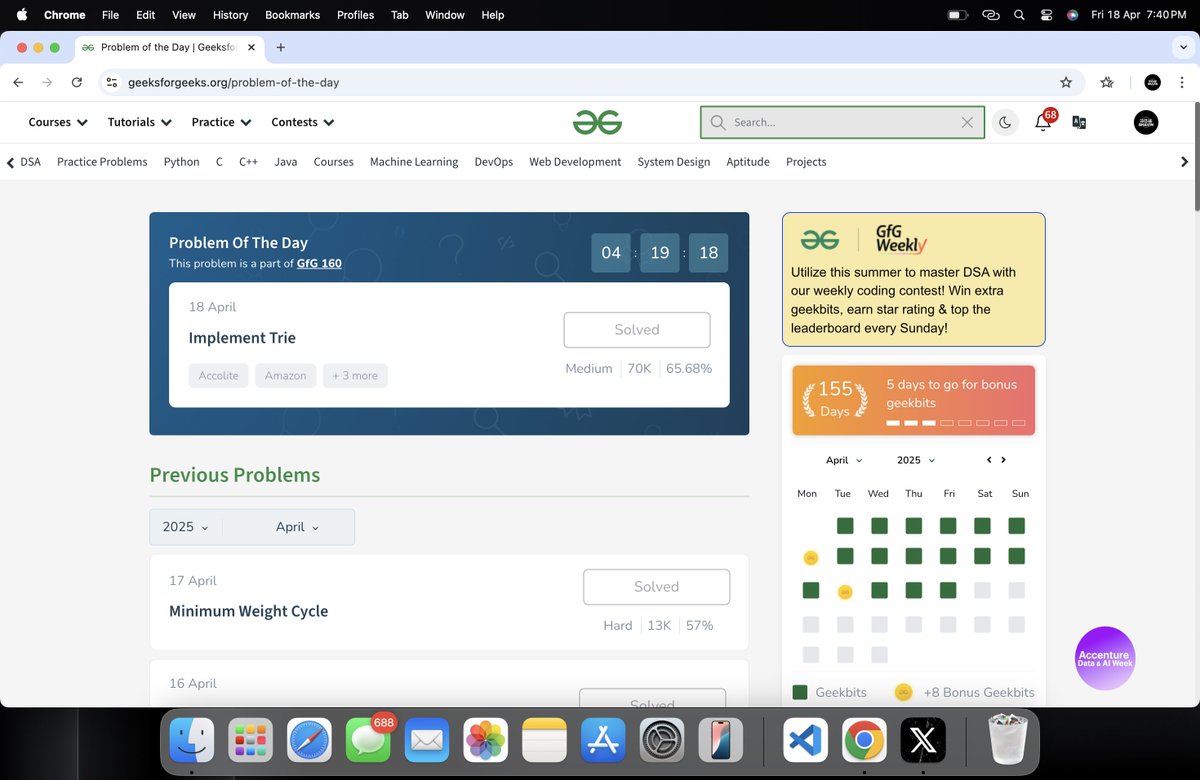
Task: Click the search input field
Action: [842, 122]
